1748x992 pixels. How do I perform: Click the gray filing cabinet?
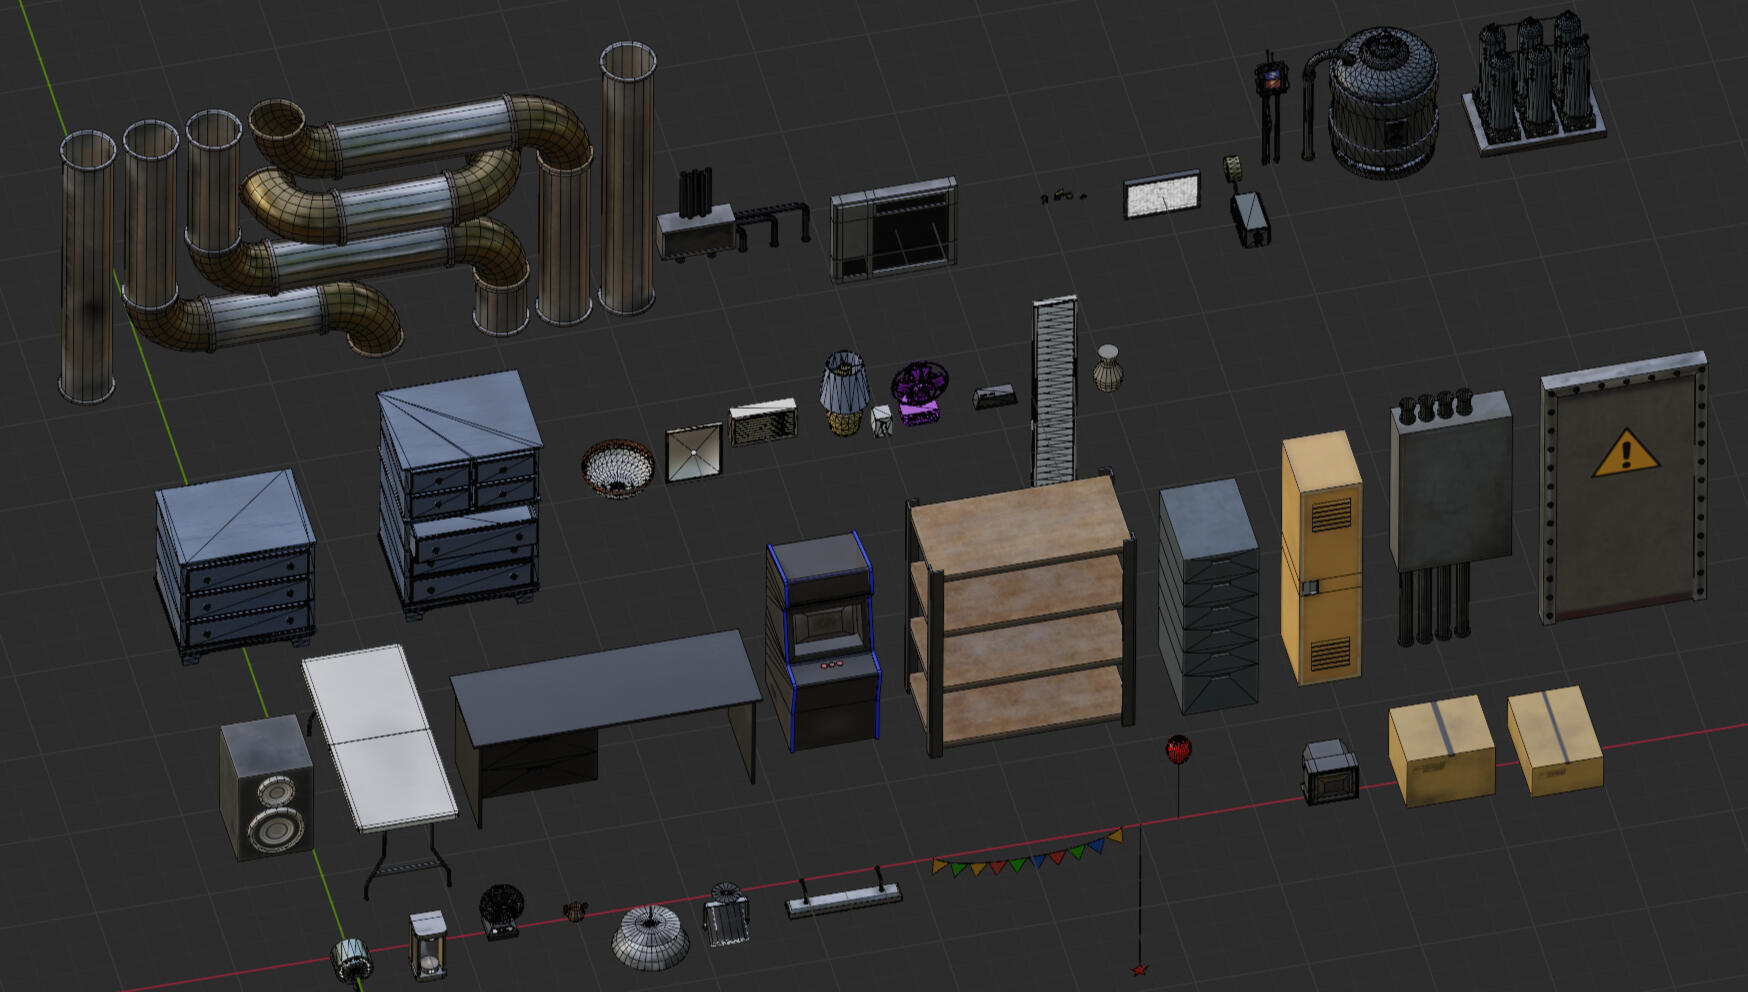pyautogui.click(x=1208, y=596)
